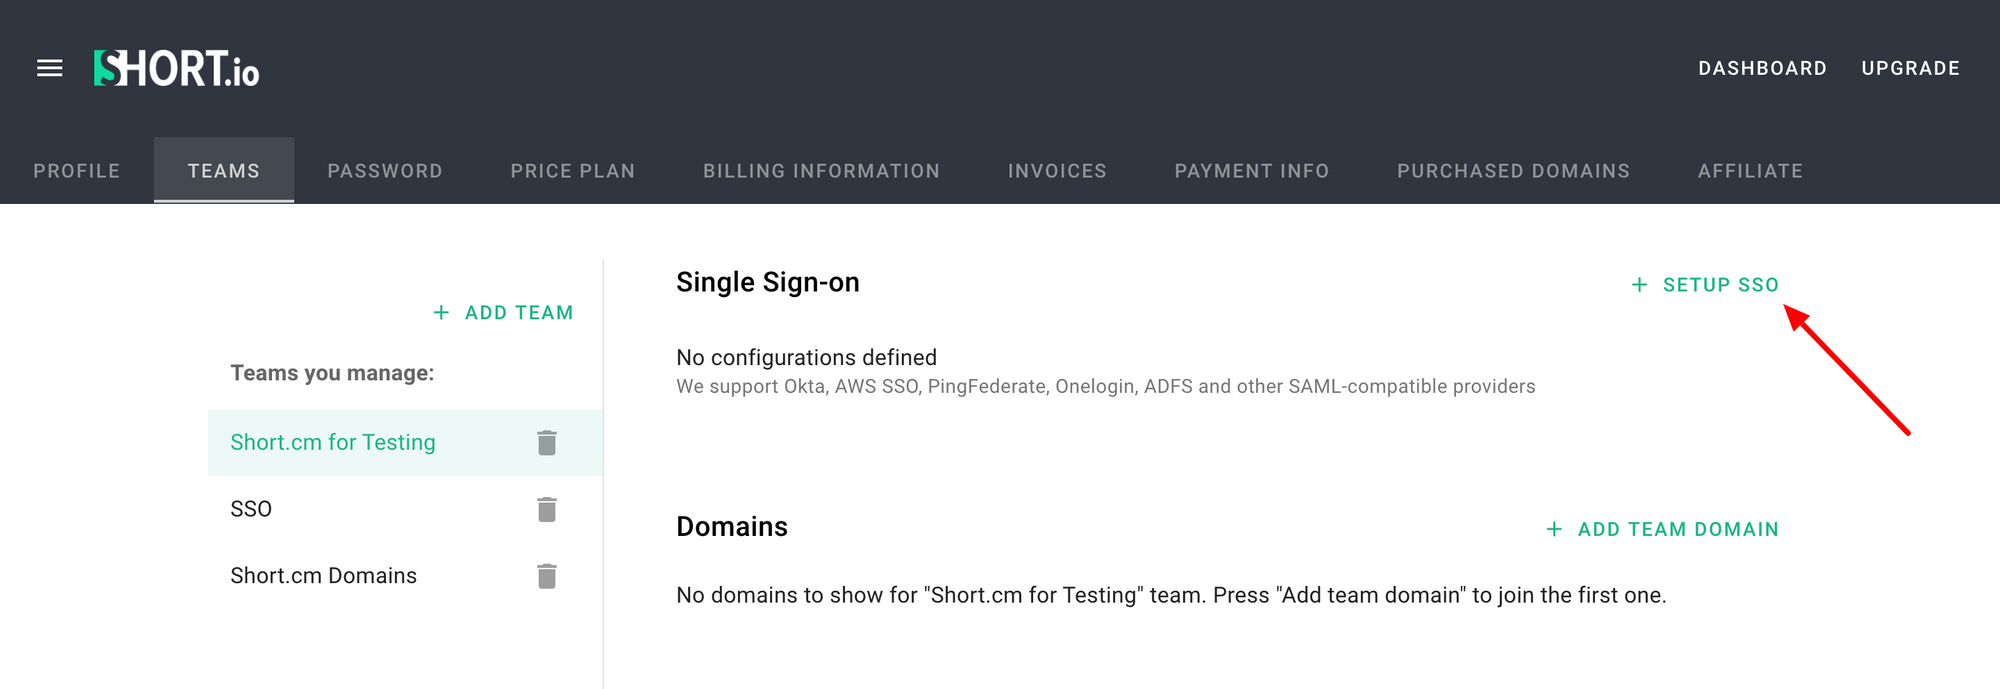Delete the Short.cm Domains team

[546, 576]
